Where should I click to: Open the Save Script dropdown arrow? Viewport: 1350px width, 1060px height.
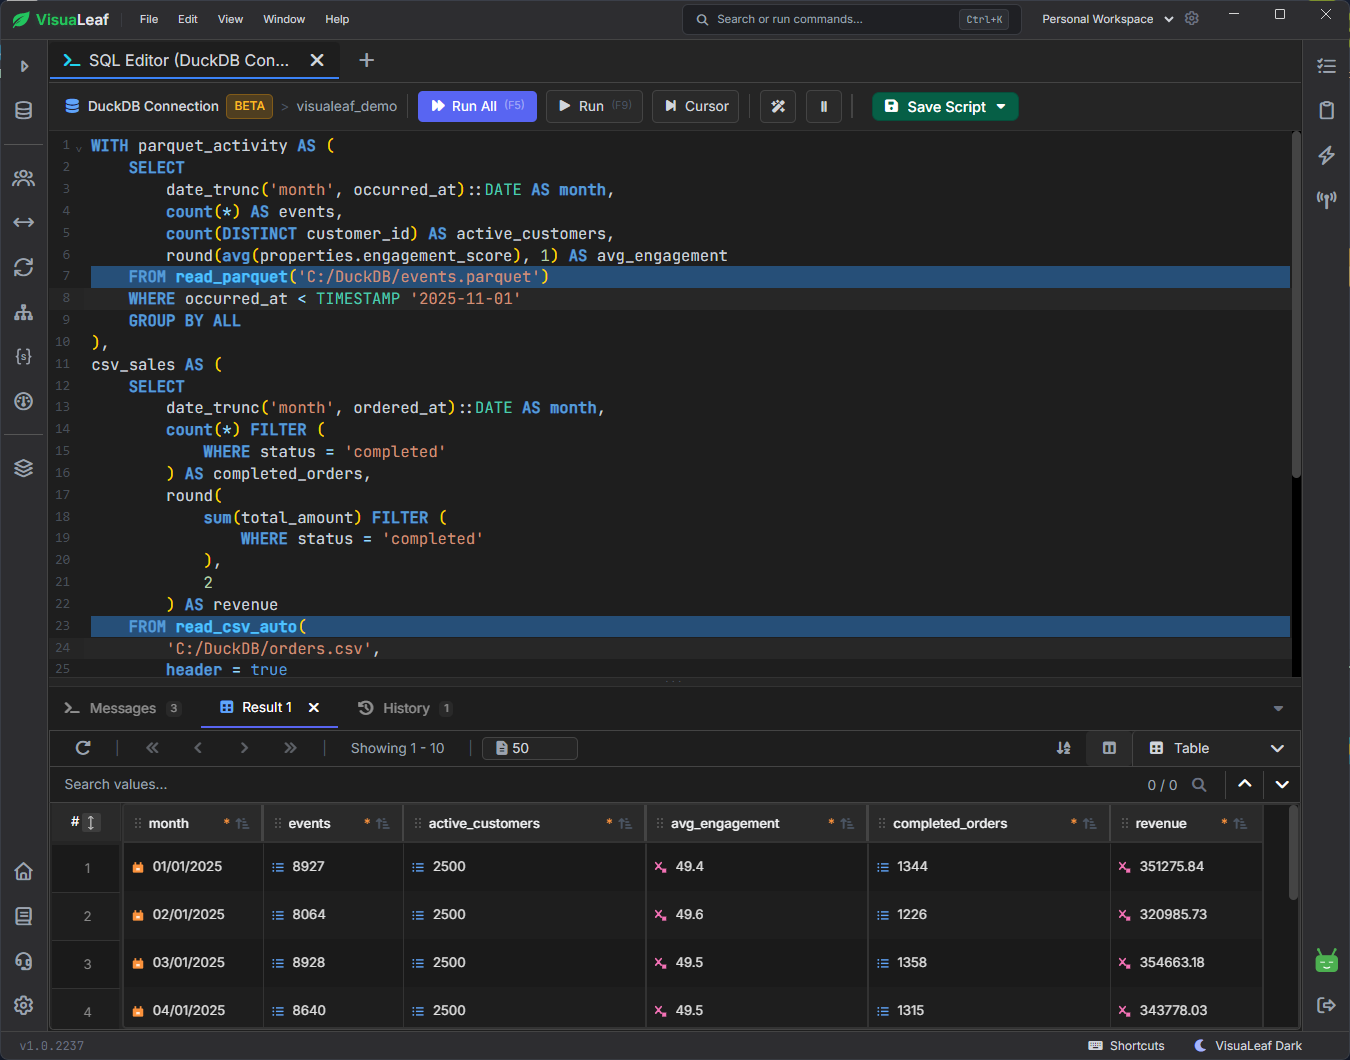[1001, 106]
